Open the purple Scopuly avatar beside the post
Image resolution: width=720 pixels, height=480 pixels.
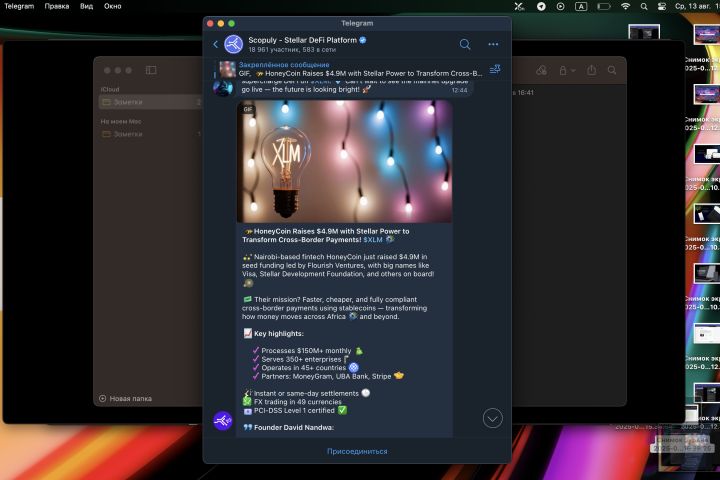coord(223,420)
